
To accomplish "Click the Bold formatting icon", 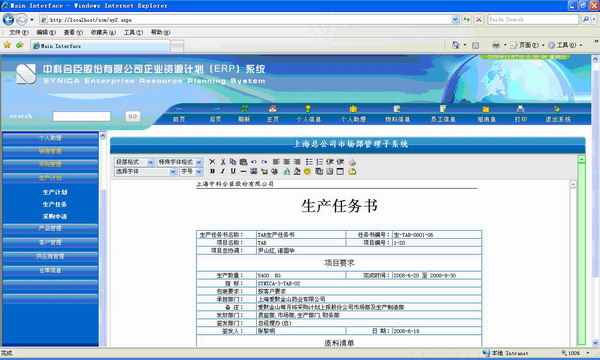I will tap(212, 171).
